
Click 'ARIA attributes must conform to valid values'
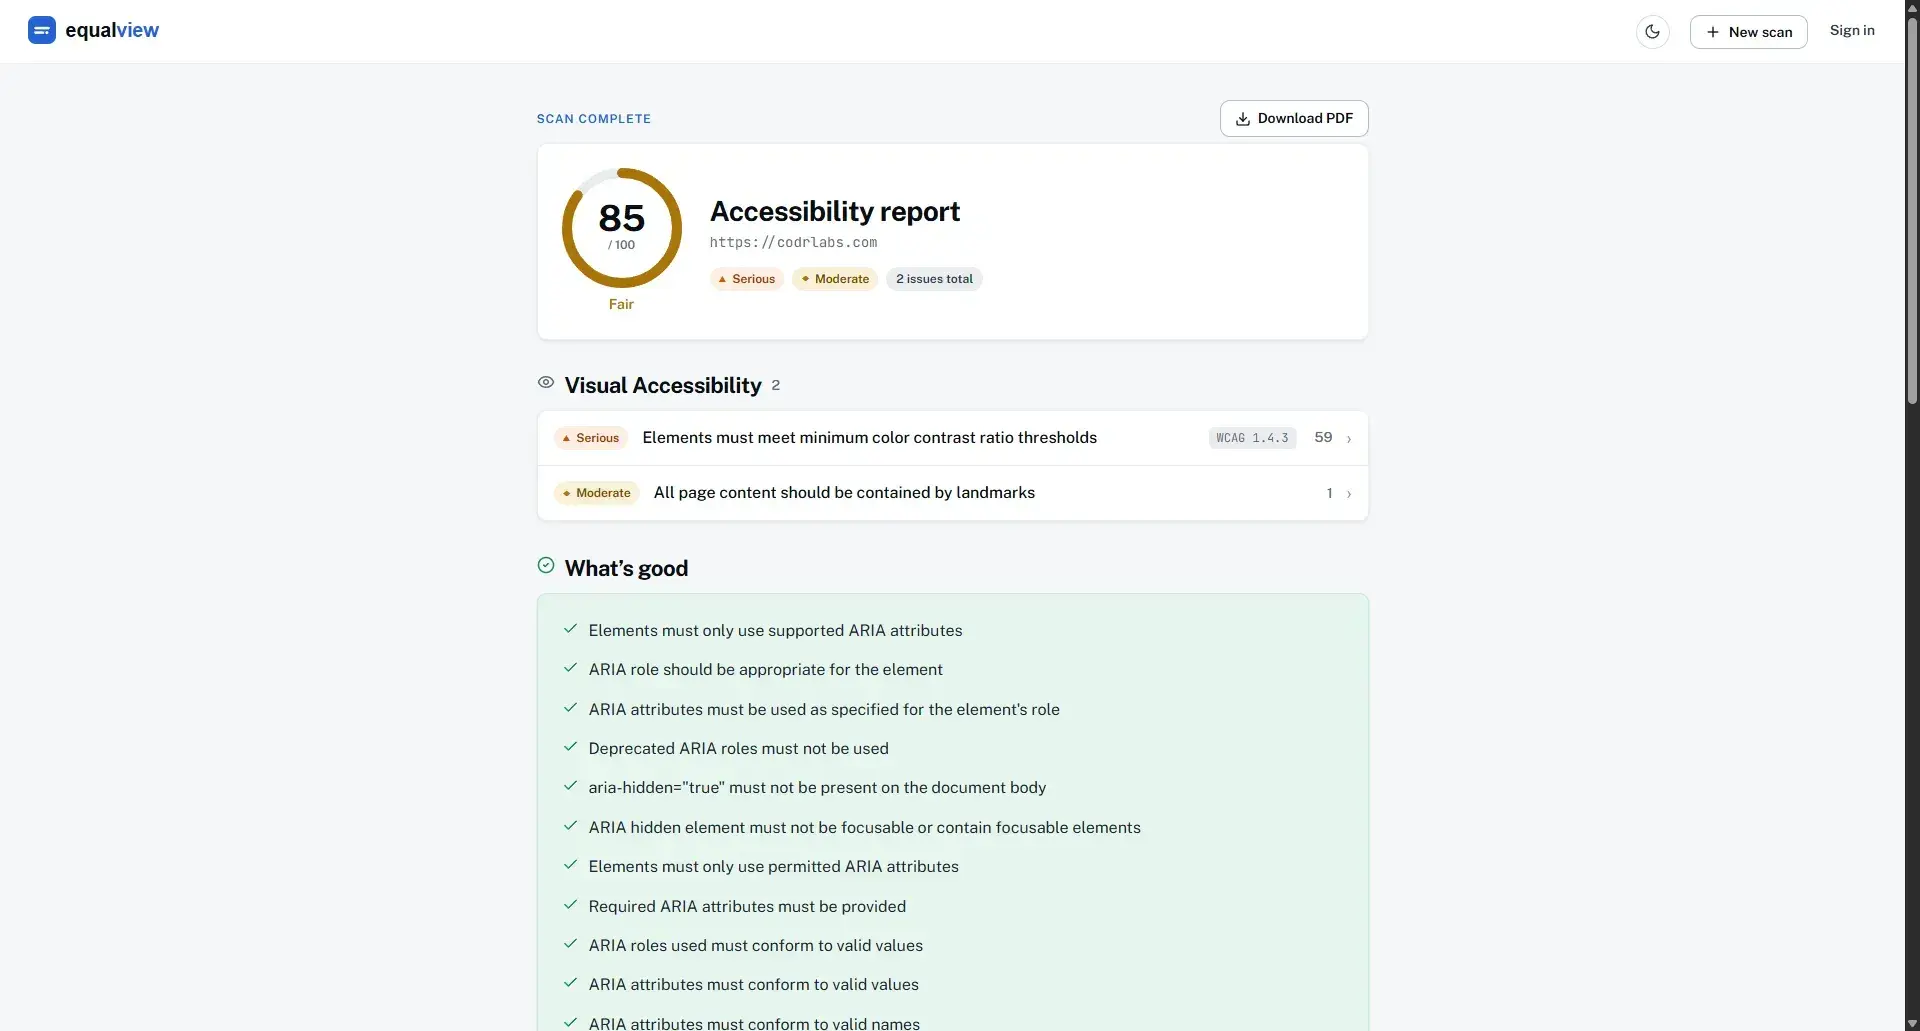point(753,985)
